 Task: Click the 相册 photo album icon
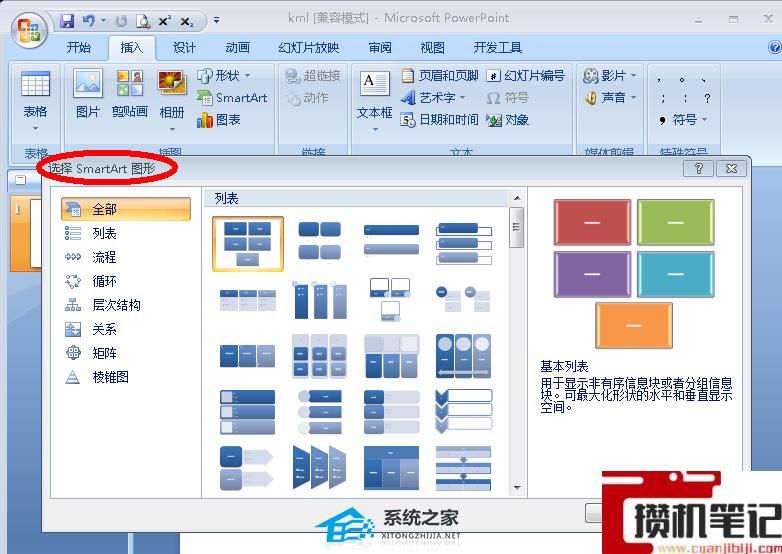click(x=172, y=84)
